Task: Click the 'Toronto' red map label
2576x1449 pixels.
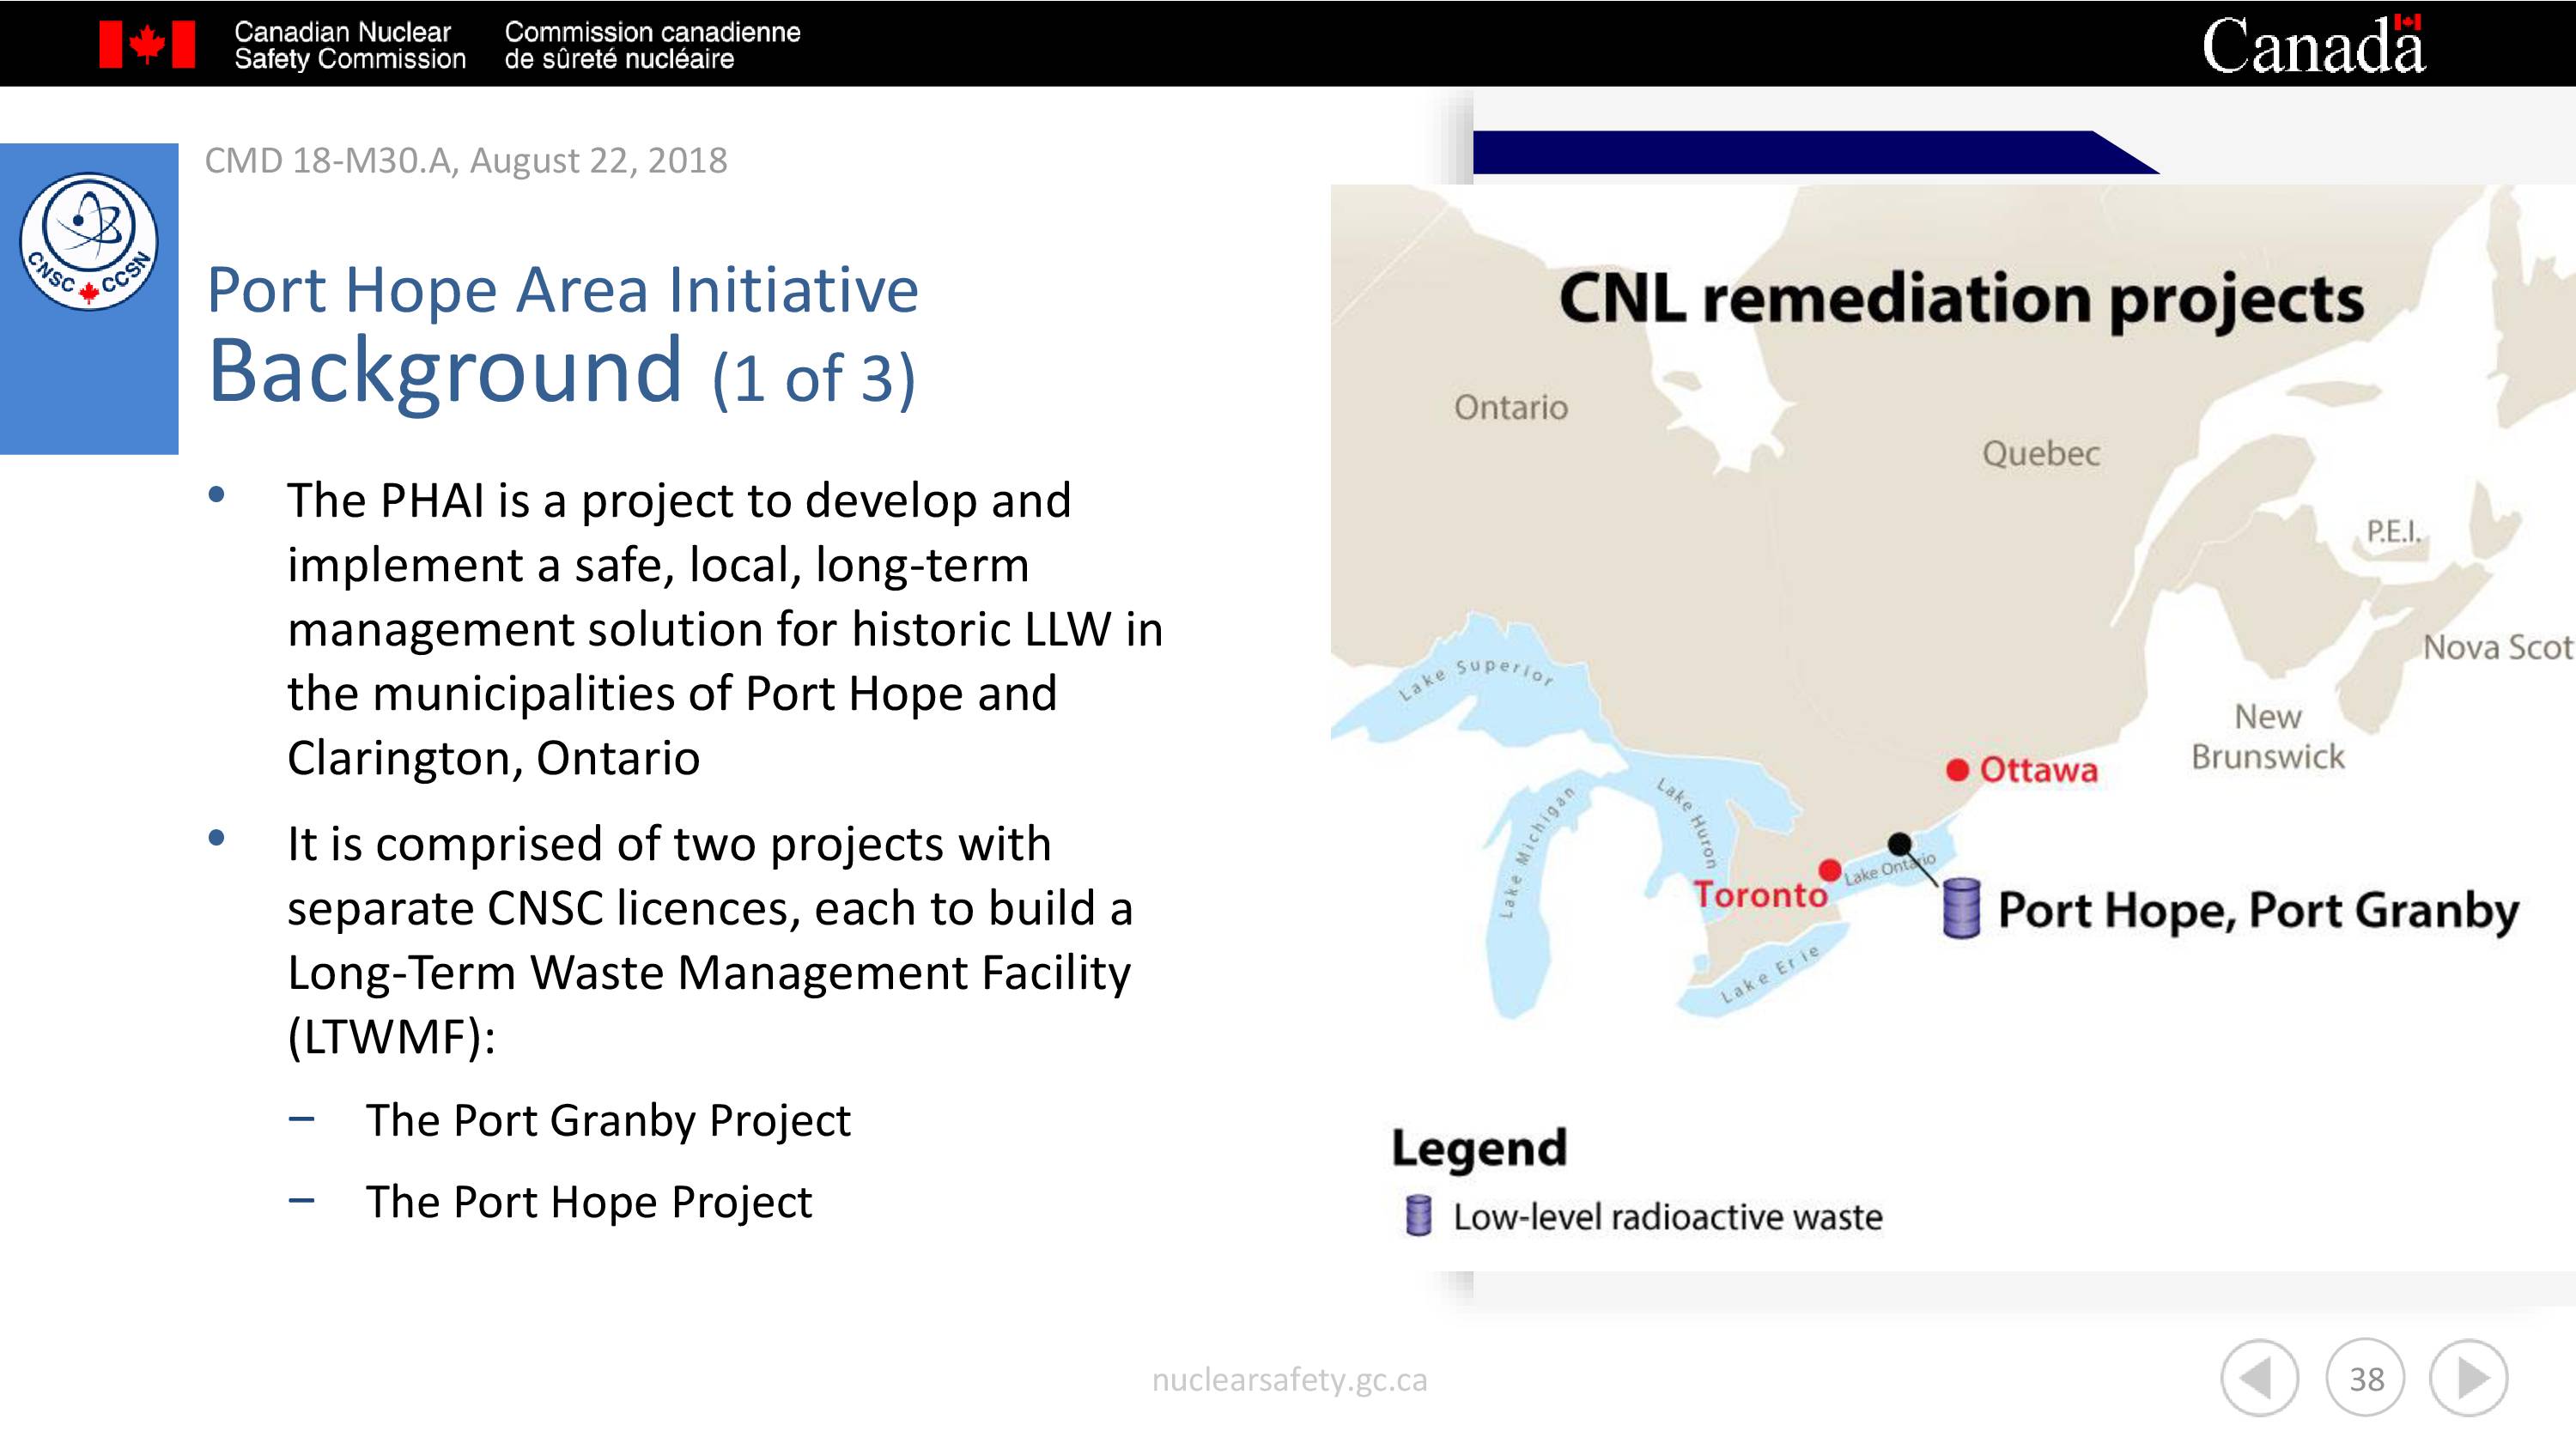Action: 1760,895
